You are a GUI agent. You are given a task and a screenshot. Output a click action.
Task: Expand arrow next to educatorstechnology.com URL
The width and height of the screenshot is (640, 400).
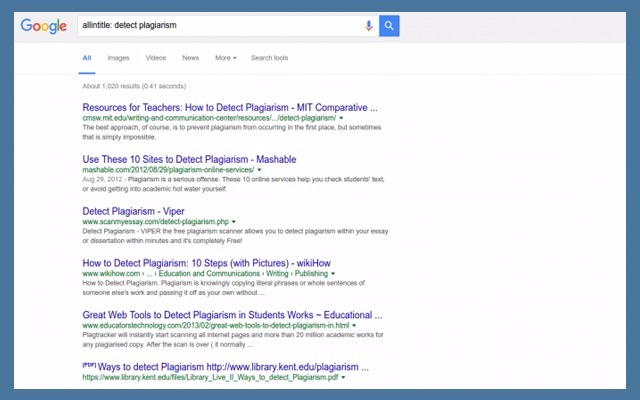coord(354,325)
